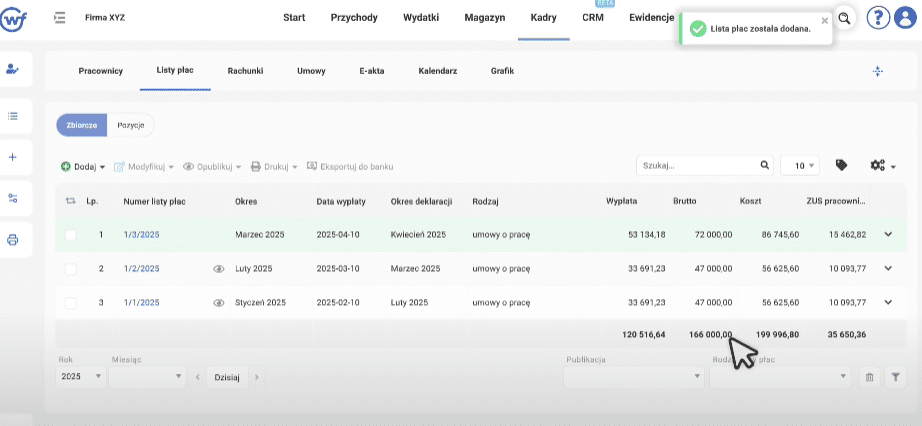Open payroll list link 1/1/2025
The image size is (922, 426).
[141, 302]
